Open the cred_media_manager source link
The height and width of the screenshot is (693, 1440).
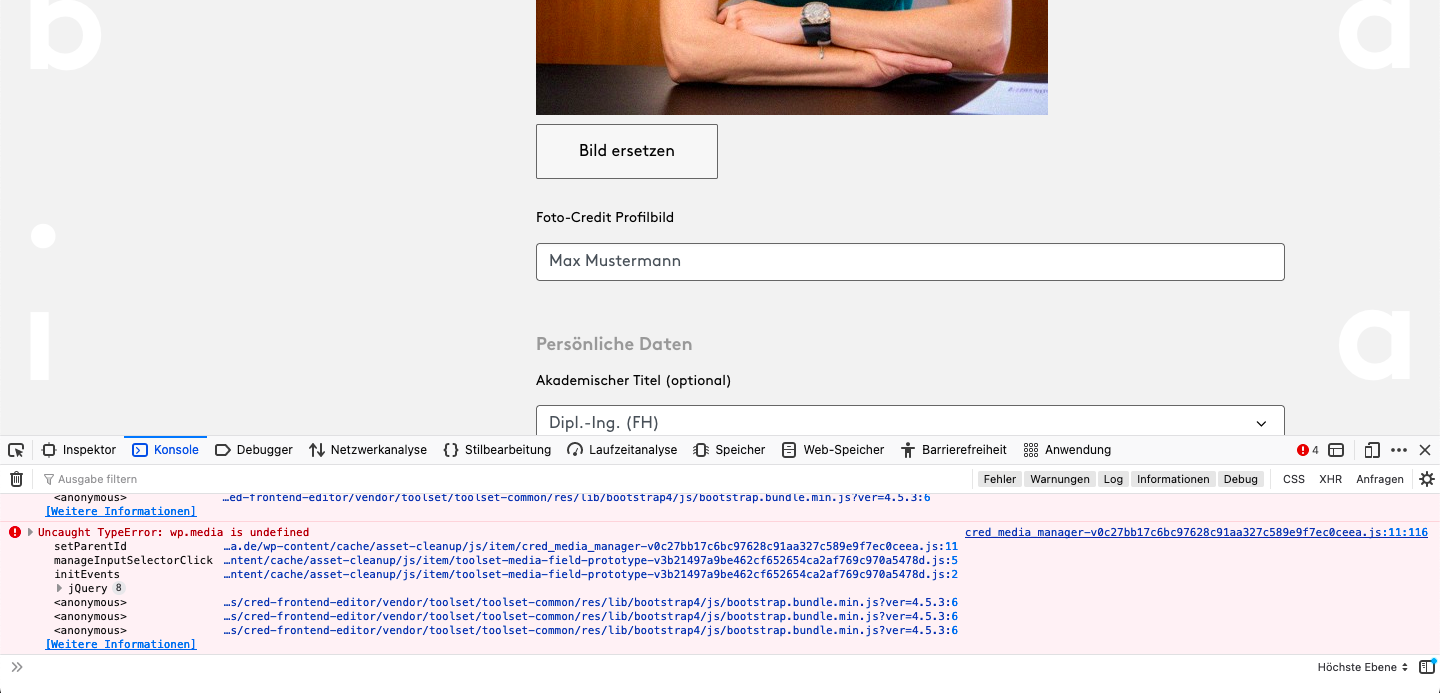pyautogui.click(x=1196, y=532)
